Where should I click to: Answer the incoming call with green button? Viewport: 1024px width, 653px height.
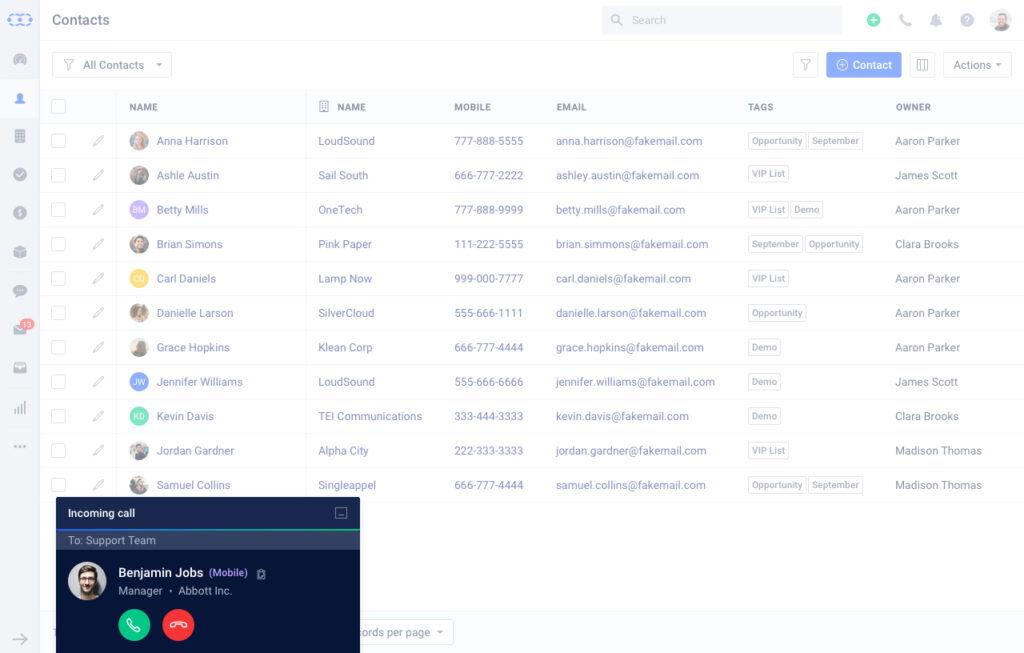pyautogui.click(x=134, y=625)
